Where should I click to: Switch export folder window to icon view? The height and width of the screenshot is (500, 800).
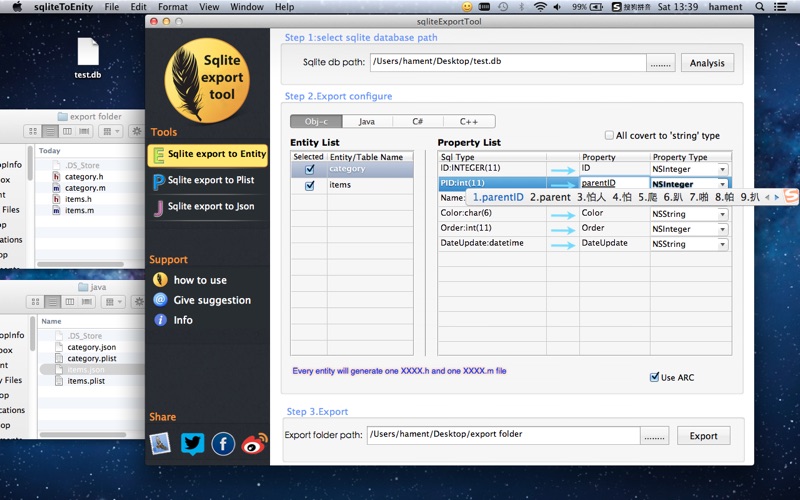tap(33, 131)
